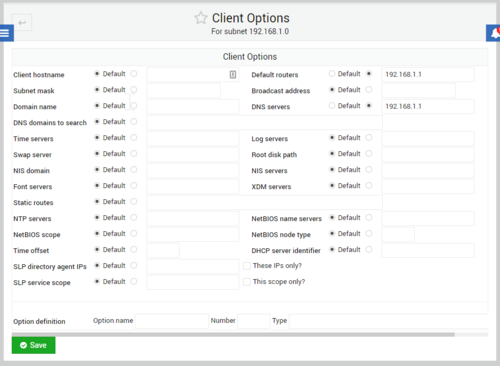Image resolution: width=500 pixels, height=366 pixels.
Task: Click the Static routes input field
Action: pyautogui.click(x=264, y=202)
